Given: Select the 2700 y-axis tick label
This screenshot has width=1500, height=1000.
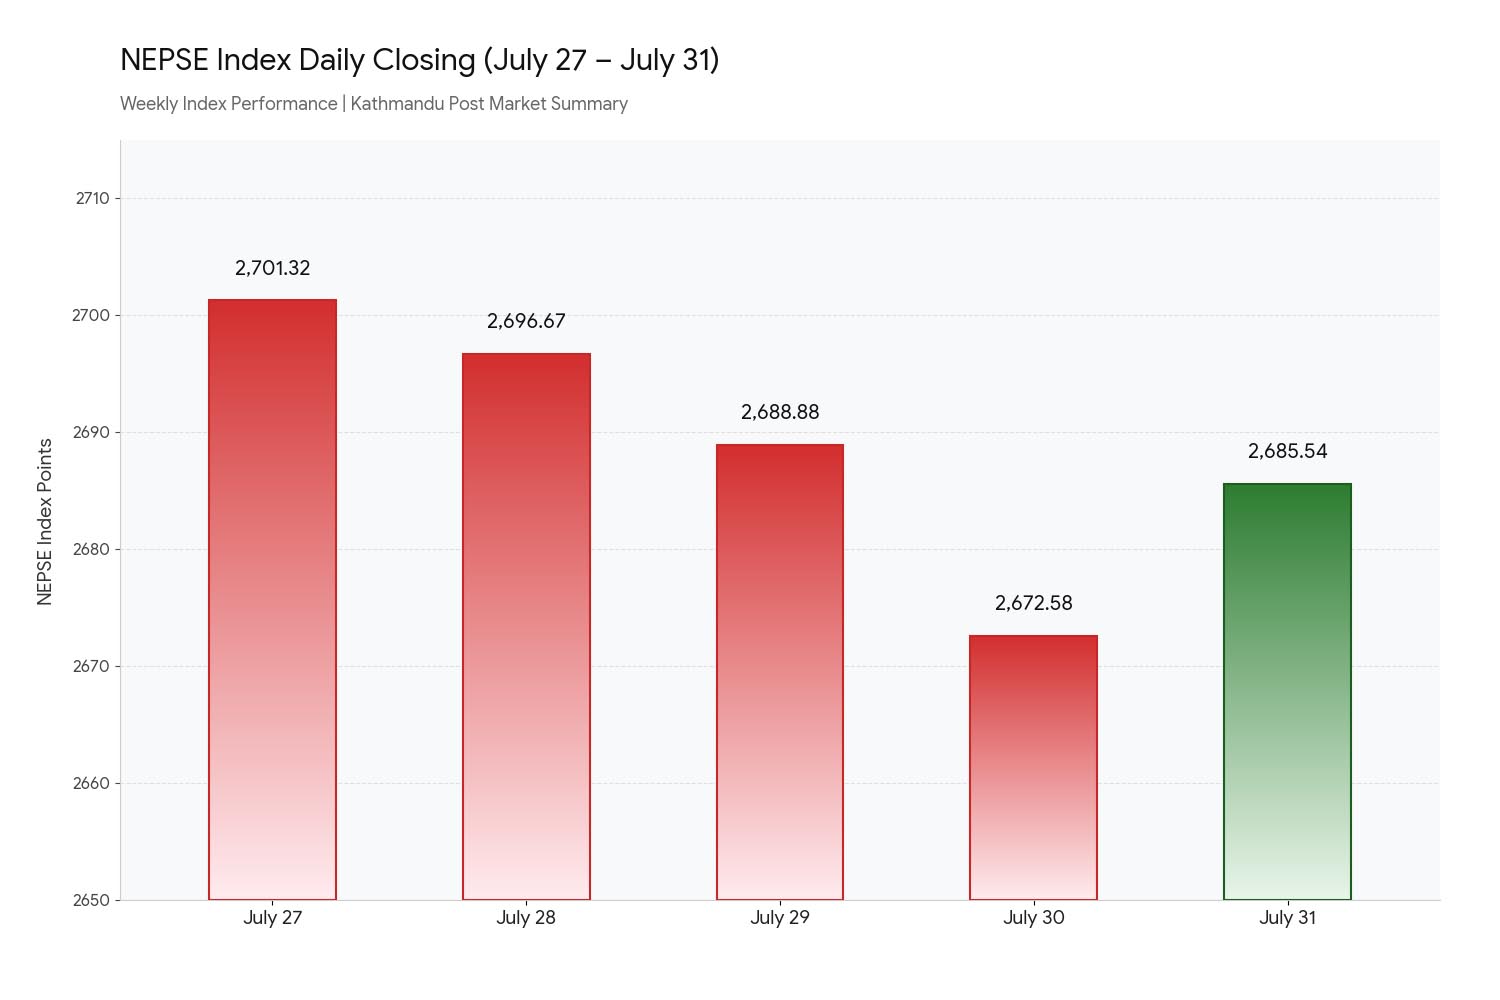Looking at the screenshot, I should 91,315.
